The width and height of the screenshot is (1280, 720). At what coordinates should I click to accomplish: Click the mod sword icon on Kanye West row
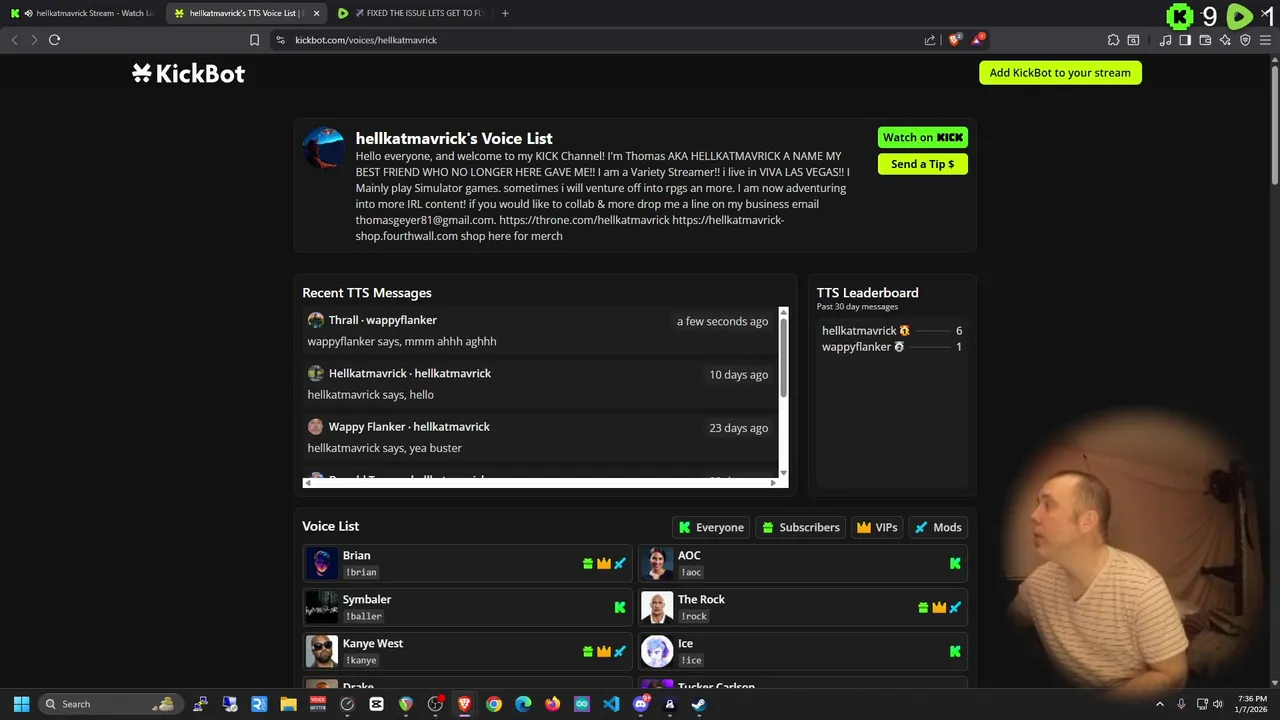(x=620, y=651)
